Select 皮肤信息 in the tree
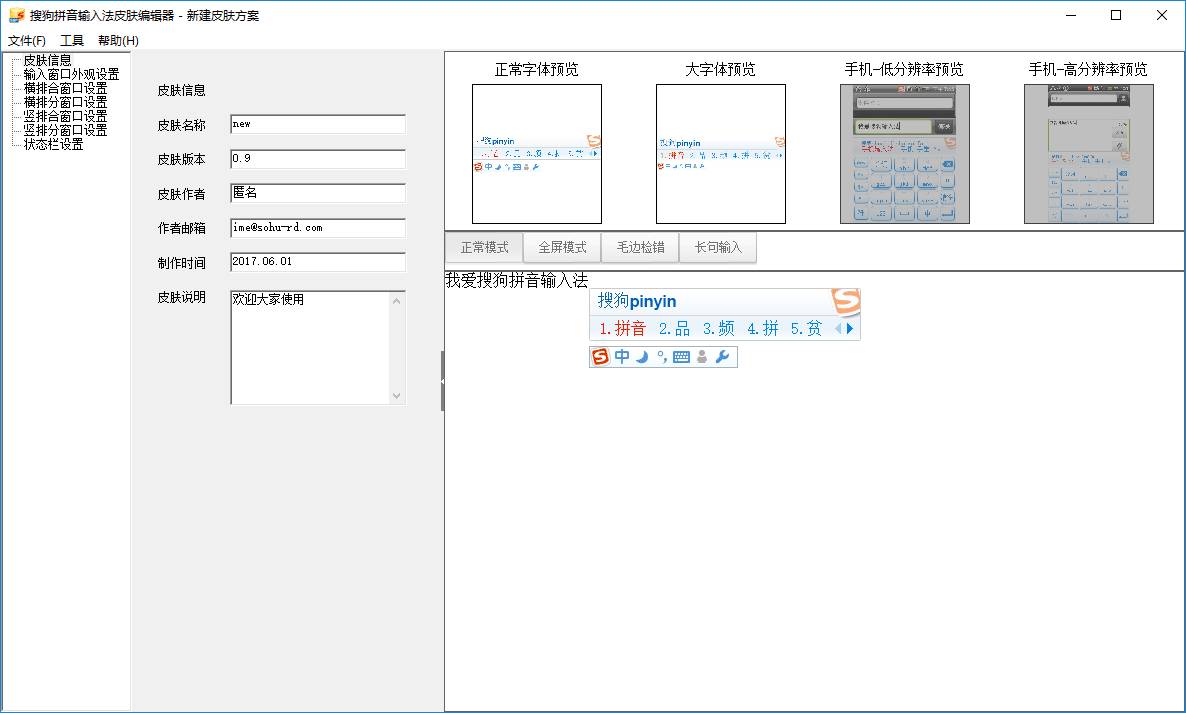 48,60
